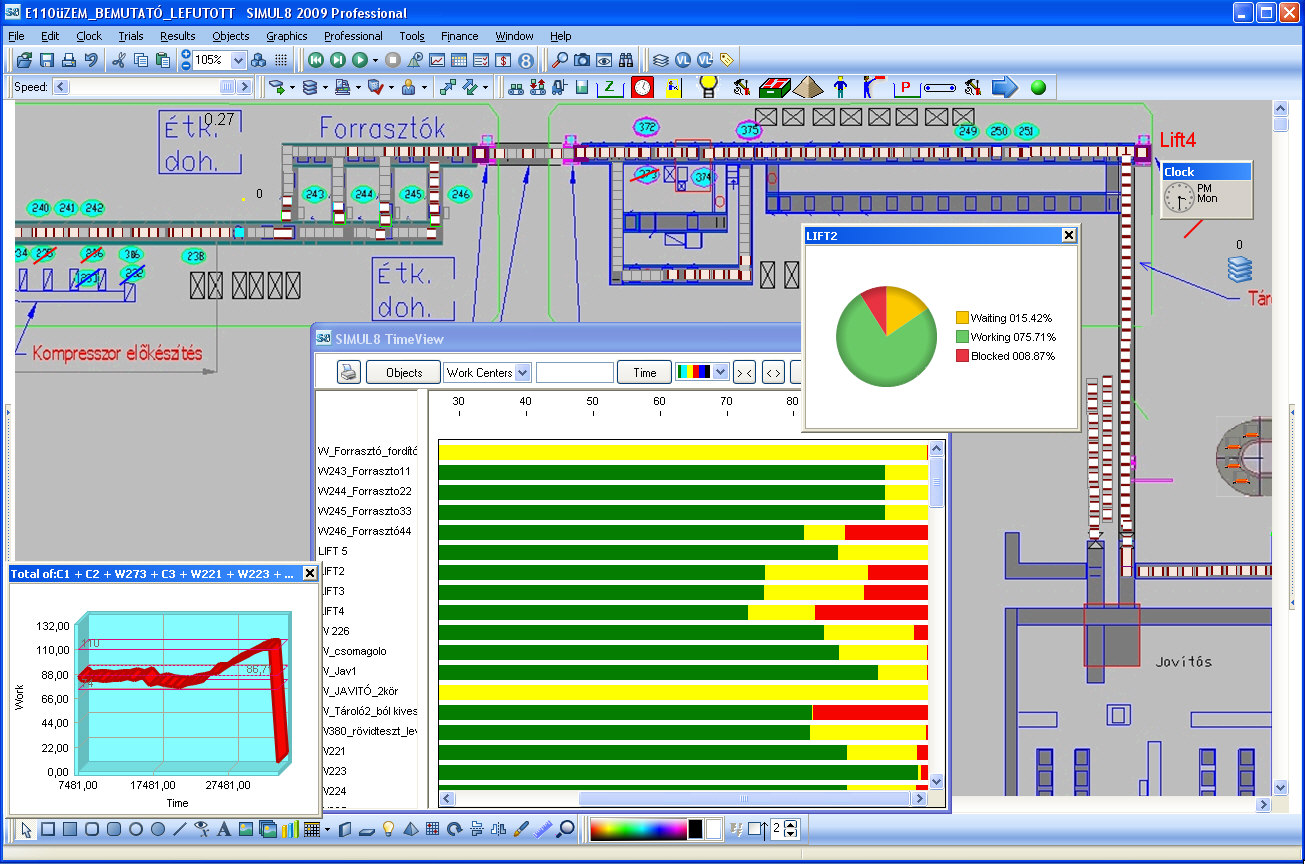The image size is (1305, 864).
Task: Open the grid table dropdown in bottom toolbar
Action: (327, 830)
